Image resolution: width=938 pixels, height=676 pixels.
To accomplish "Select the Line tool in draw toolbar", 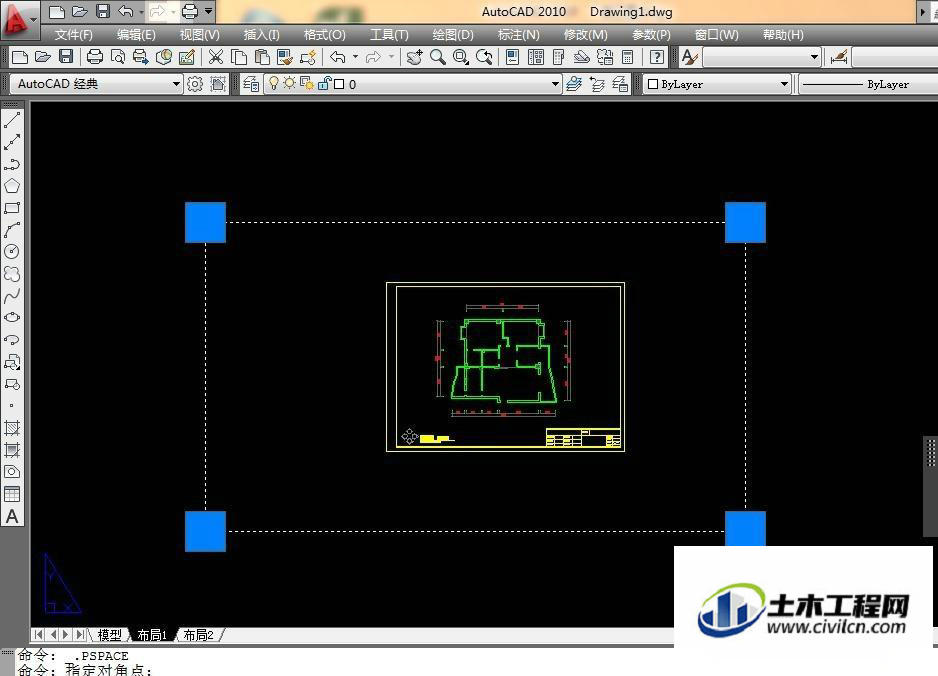I will tap(12, 120).
